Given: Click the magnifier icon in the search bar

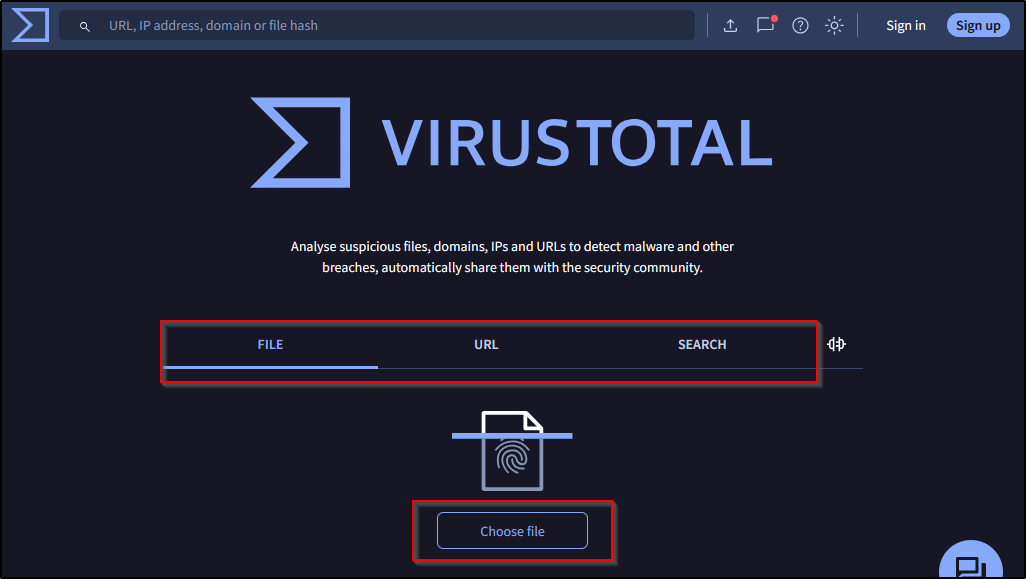Looking at the screenshot, I should (85, 26).
